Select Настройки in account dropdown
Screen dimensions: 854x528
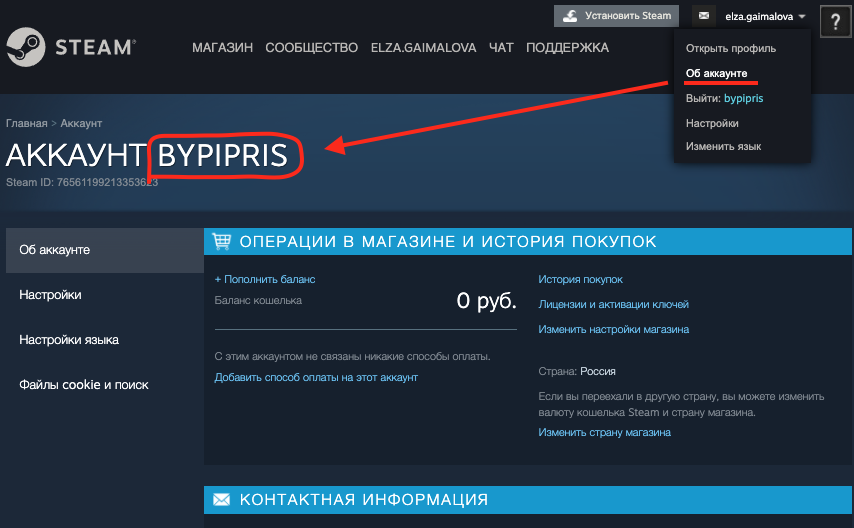click(x=712, y=123)
